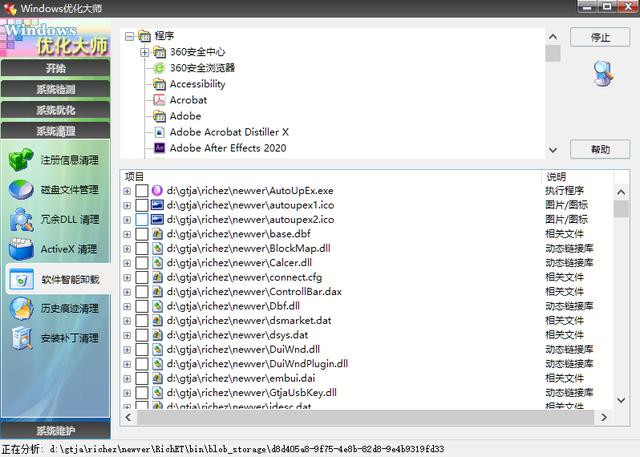The image size is (640, 457).
Task: Click Adobe After Effects 2020 icon
Action: (159, 148)
